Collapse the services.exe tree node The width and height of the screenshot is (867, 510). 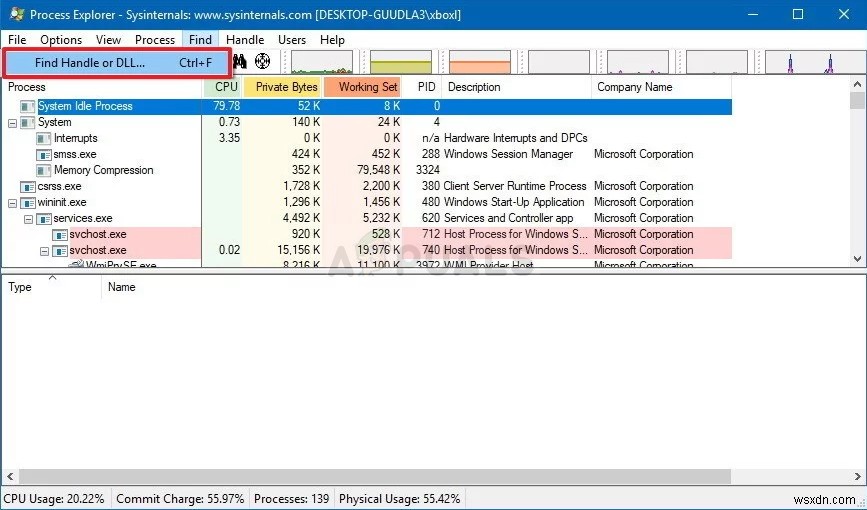click(x=28, y=219)
